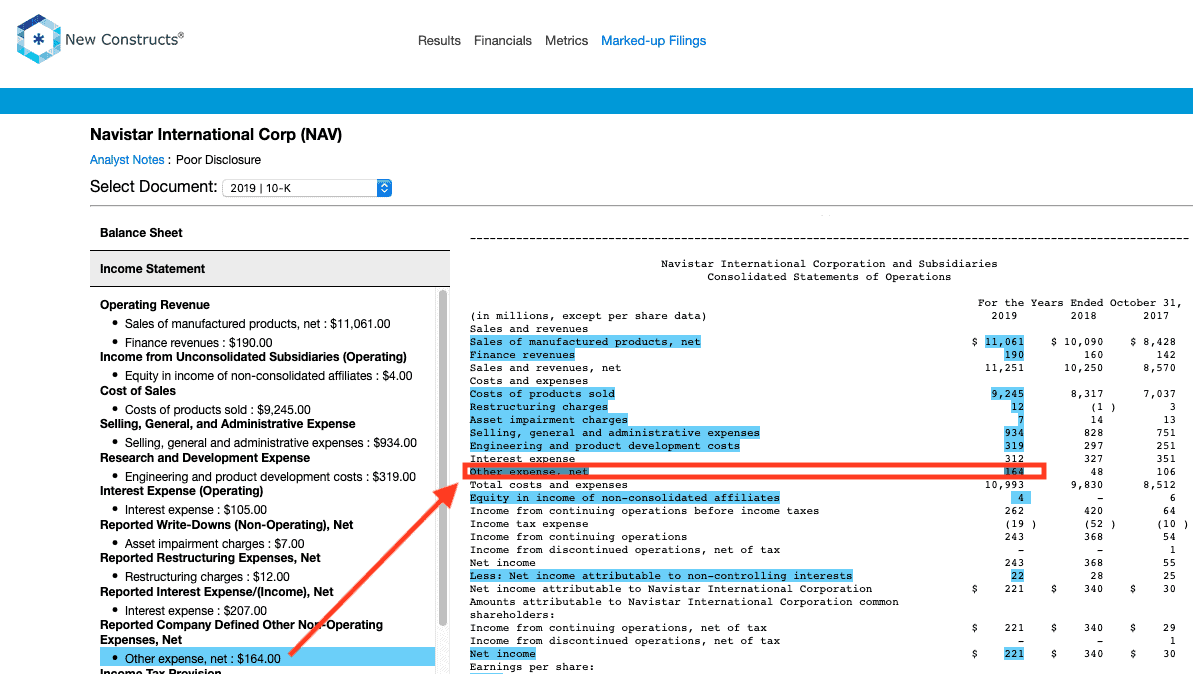The image size is (1193, 674).
Task: Click highlighted 'Costs of products sold' in filing
Action: [x=542, y=394]
